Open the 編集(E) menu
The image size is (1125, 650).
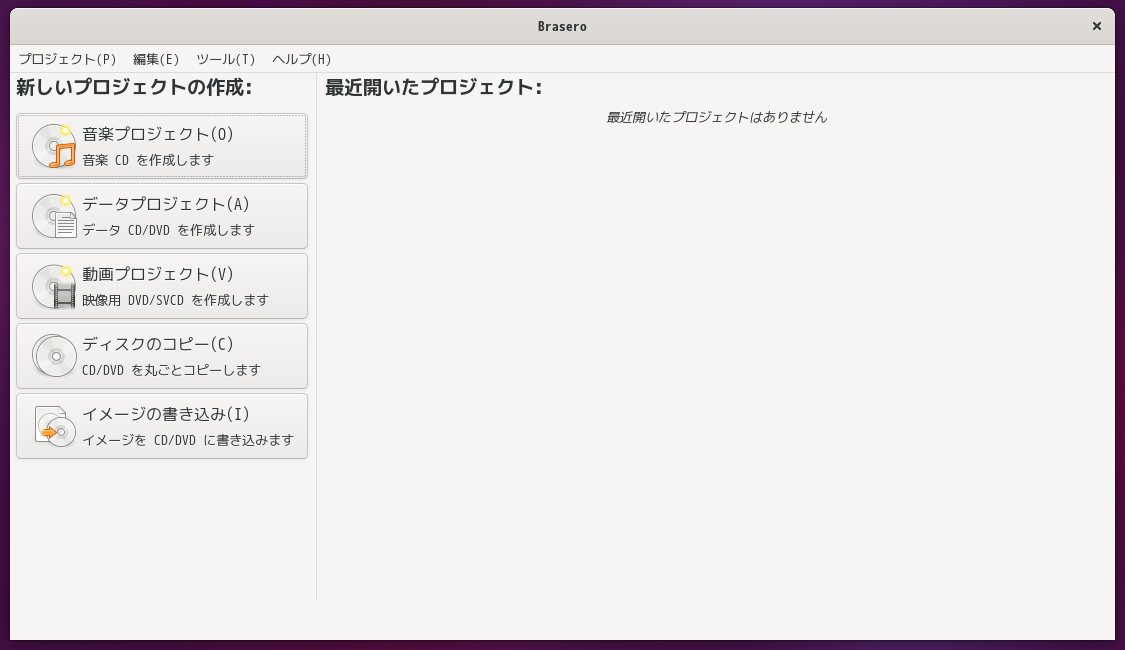[156, 59]
